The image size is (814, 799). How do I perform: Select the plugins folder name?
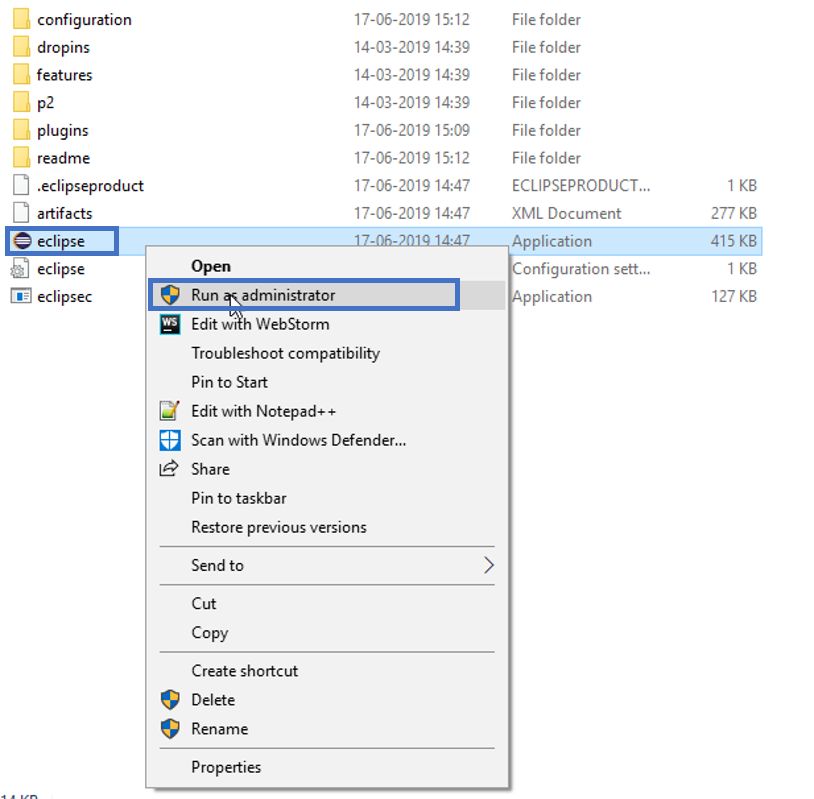(63, 130)
